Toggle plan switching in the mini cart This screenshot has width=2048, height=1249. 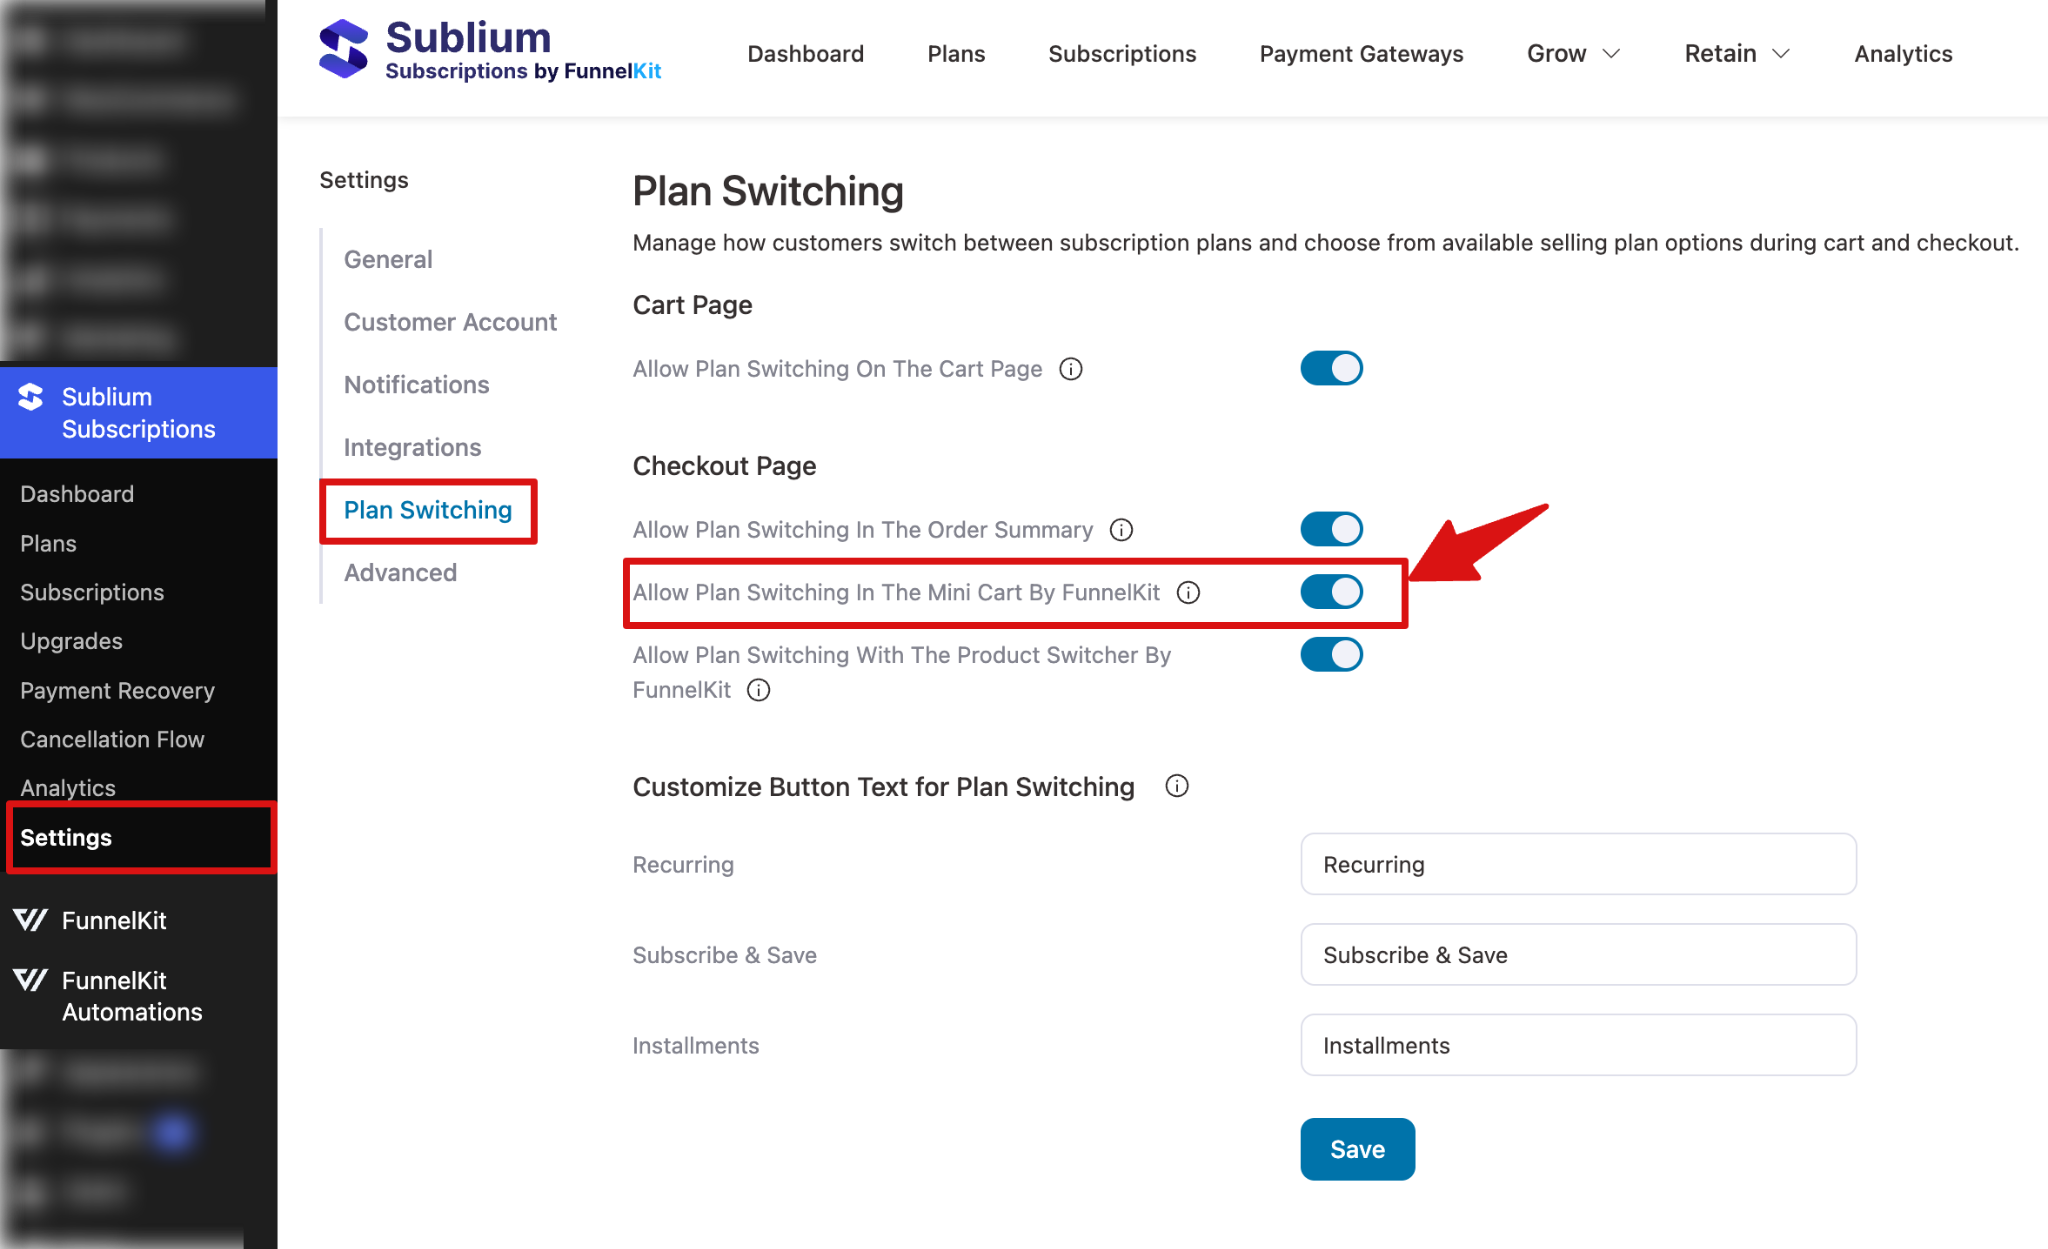1330,591
